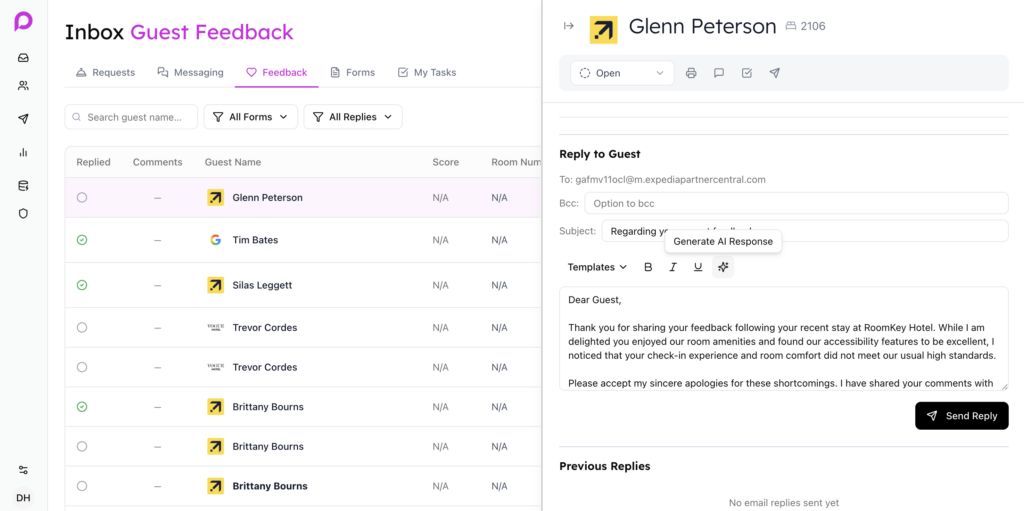Image resolution: width=1024 pixels, height=511 pixels.
Task: Expand the All Forms filter dropdown
Action: 251,117
